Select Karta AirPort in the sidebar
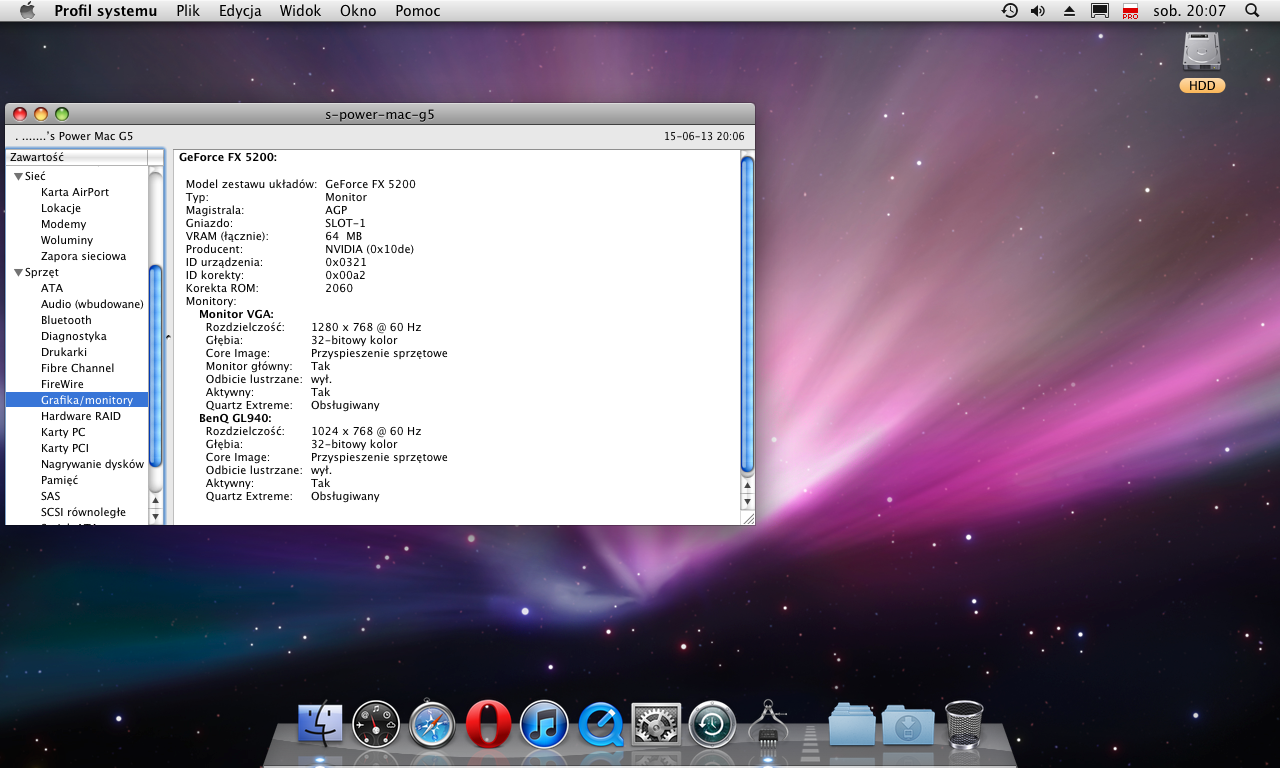This screenshot has height=768, width=1280. 75,192
